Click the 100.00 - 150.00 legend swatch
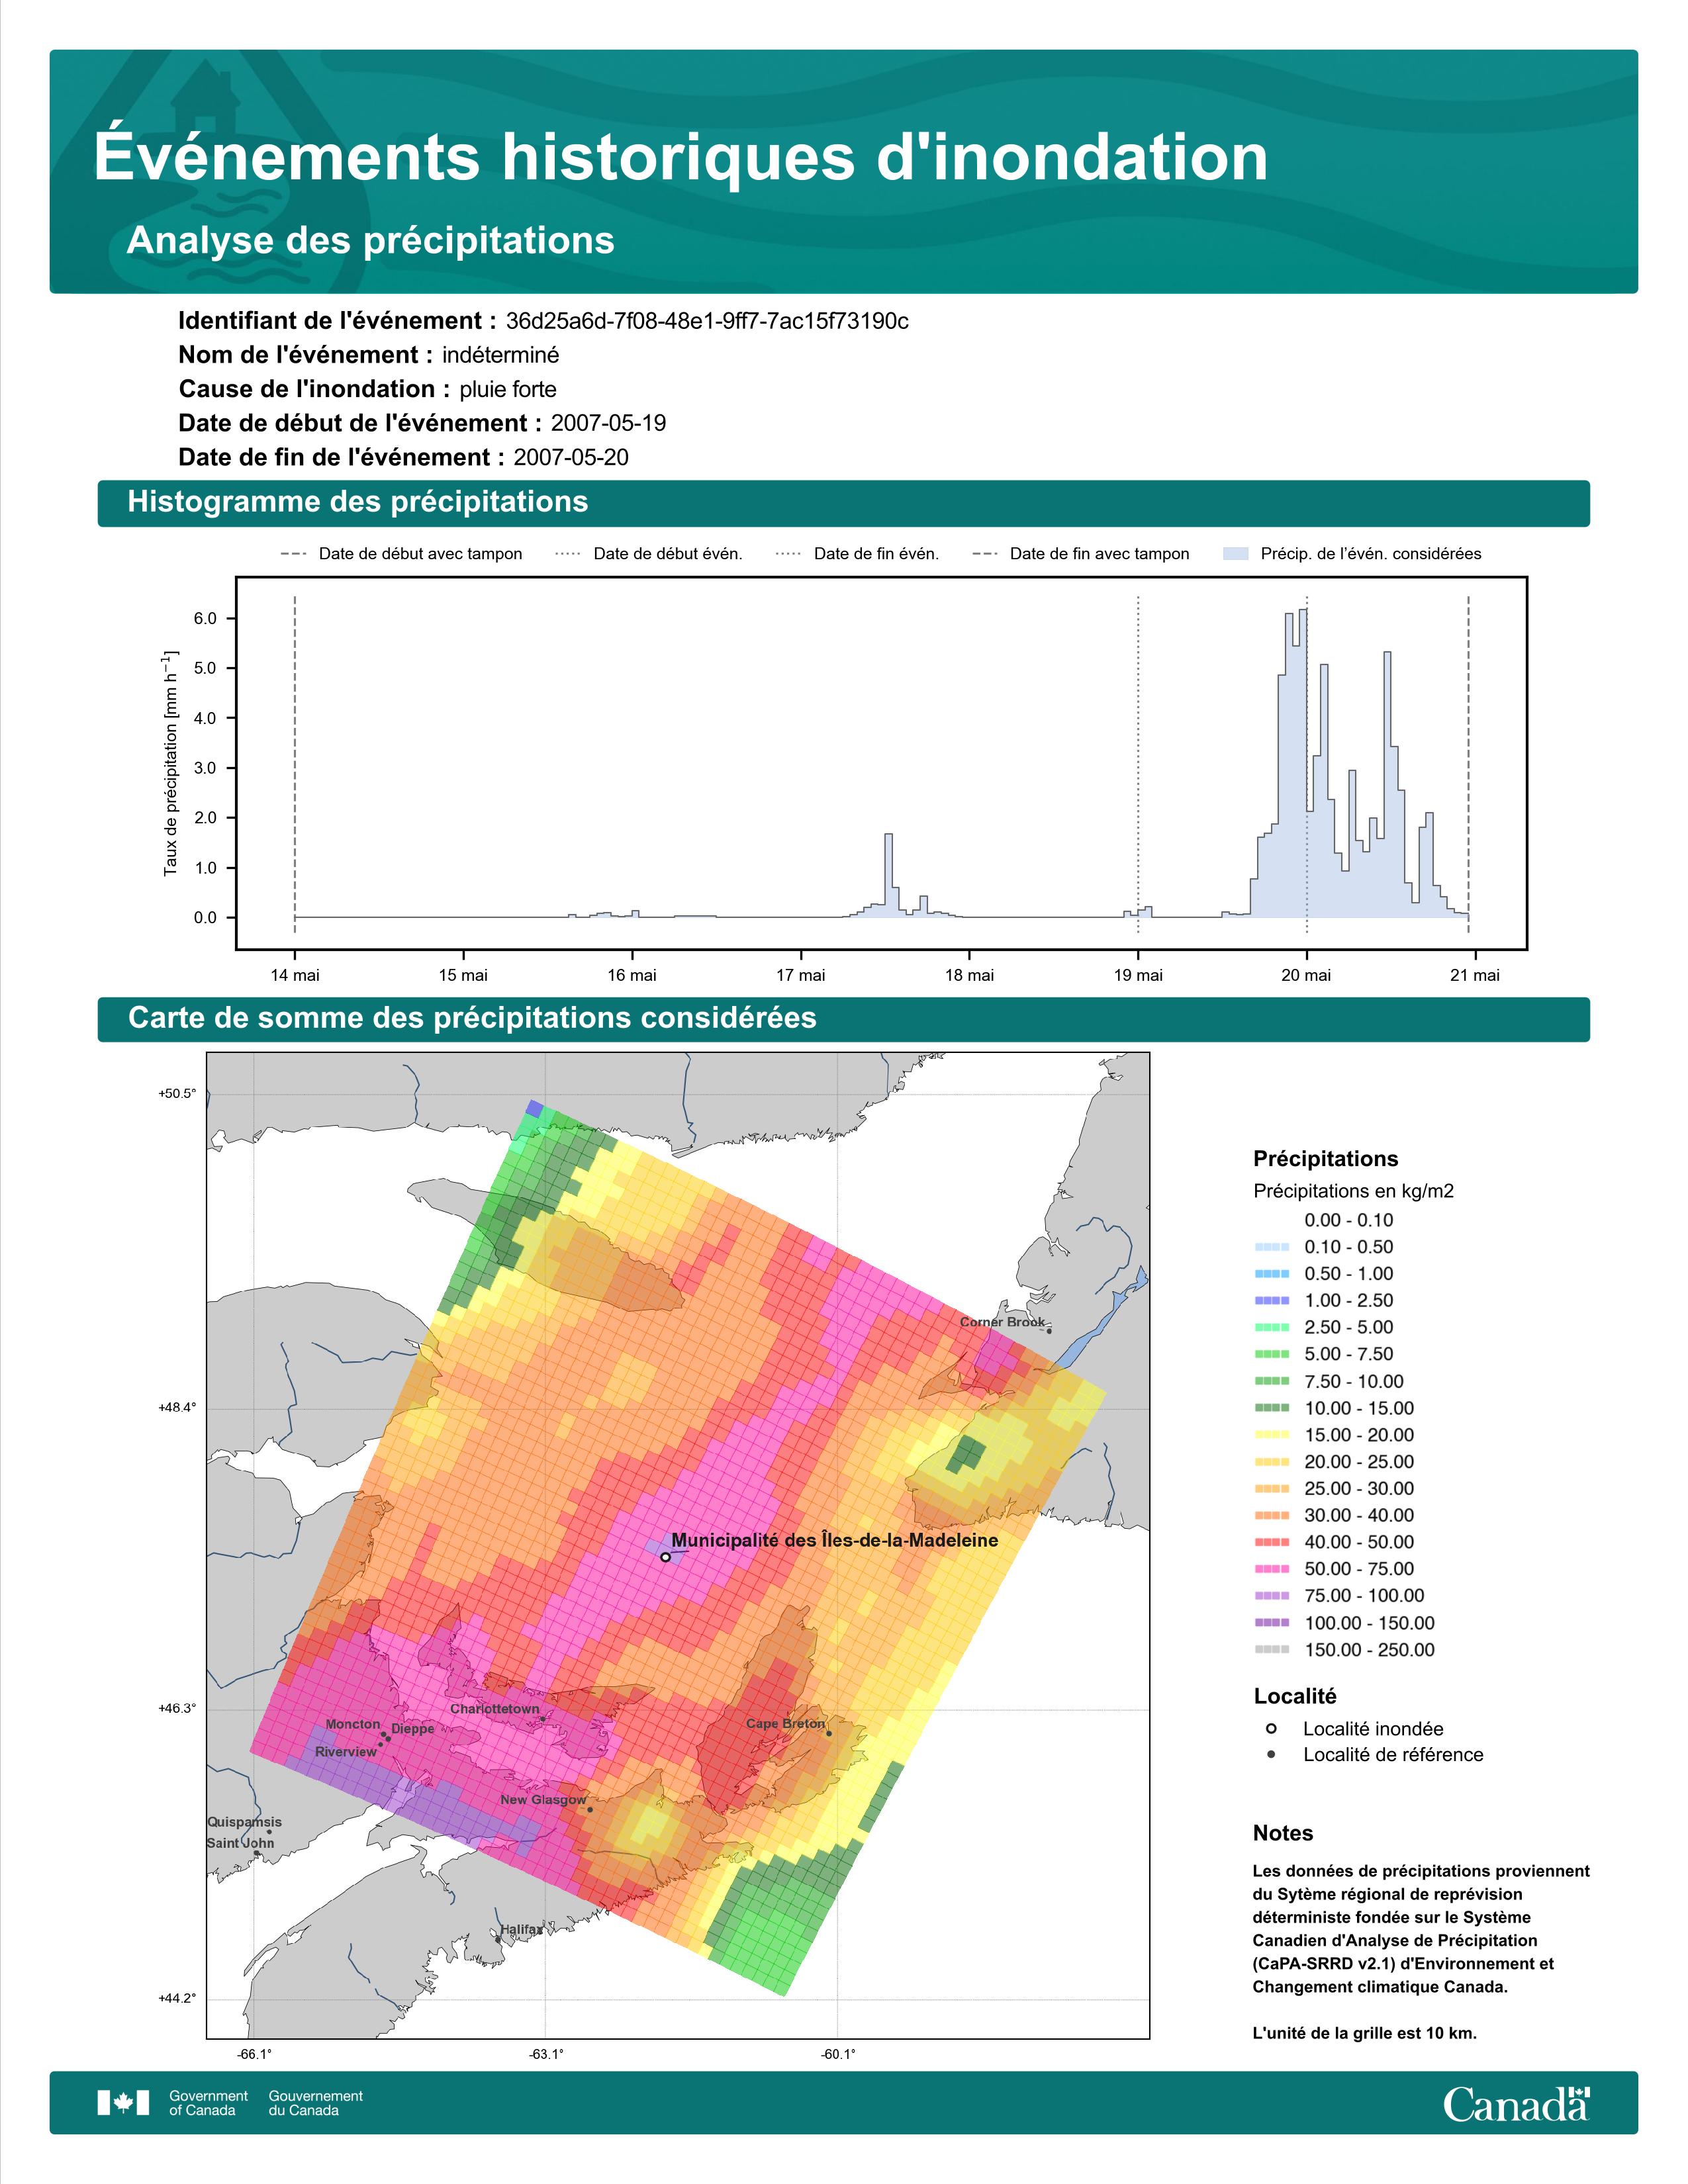1688x2184 pixels. pyautogui.click(x=1271, y=1623)
